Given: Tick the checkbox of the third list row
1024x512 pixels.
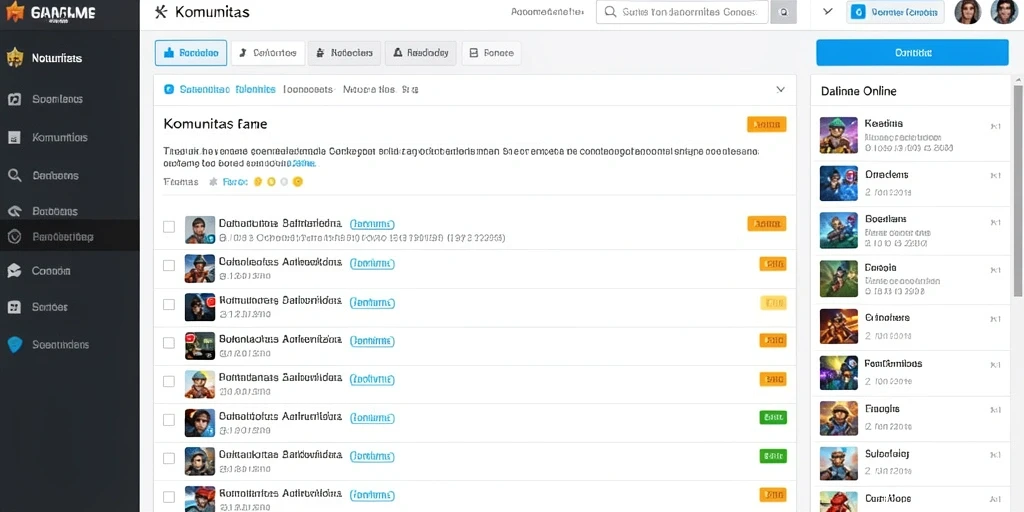Looking at the screenshot, I should [168, 304].
